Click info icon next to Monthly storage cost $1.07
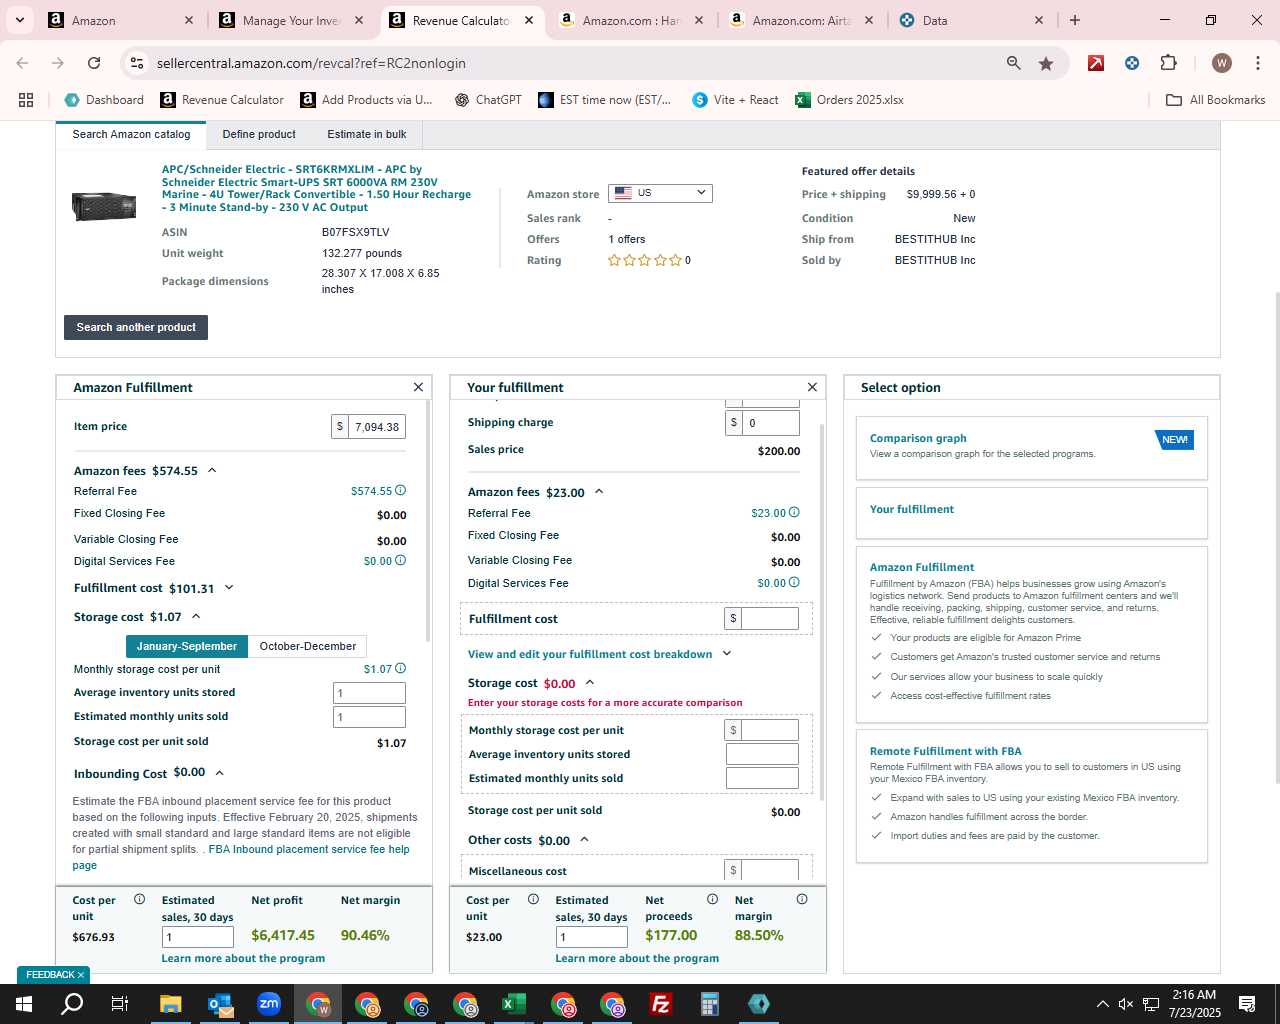Viewport: 1280px width, 1024px height. (x=401, y=668)
